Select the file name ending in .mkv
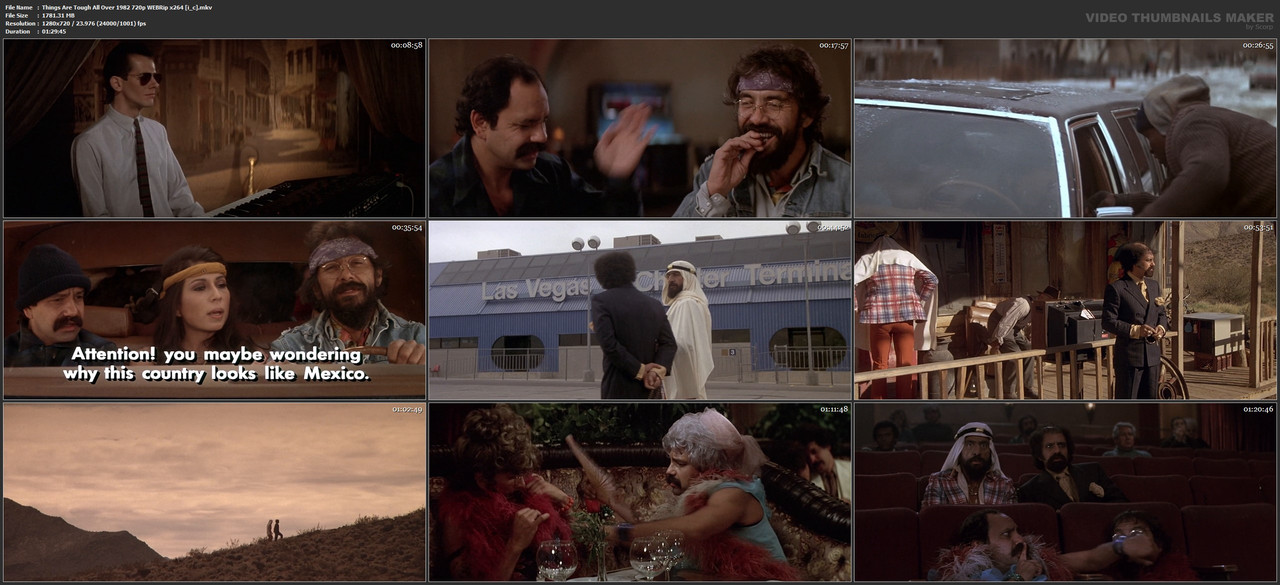 pos(126,7)
